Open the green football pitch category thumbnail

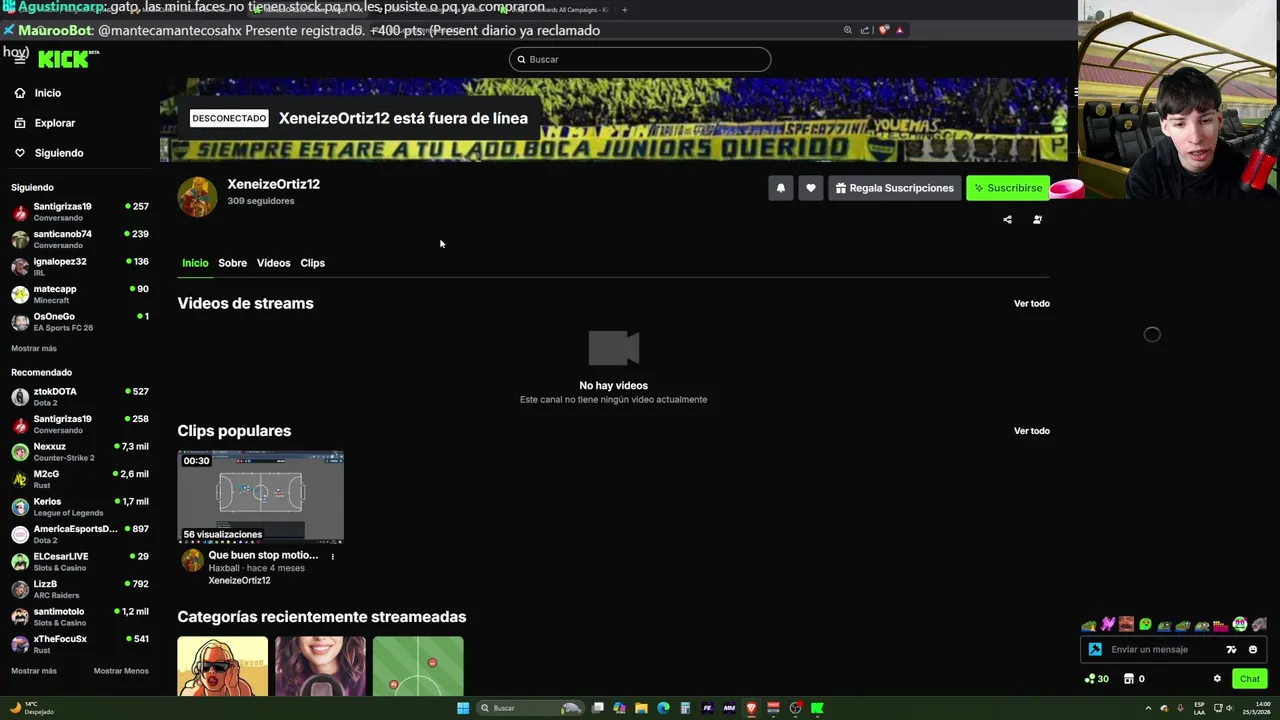(x=418, y=666)
